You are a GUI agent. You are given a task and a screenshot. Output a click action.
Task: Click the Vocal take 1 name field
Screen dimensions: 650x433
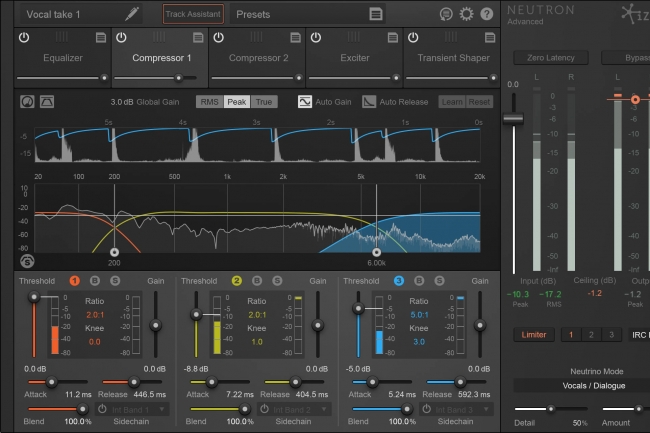(81, 14)
